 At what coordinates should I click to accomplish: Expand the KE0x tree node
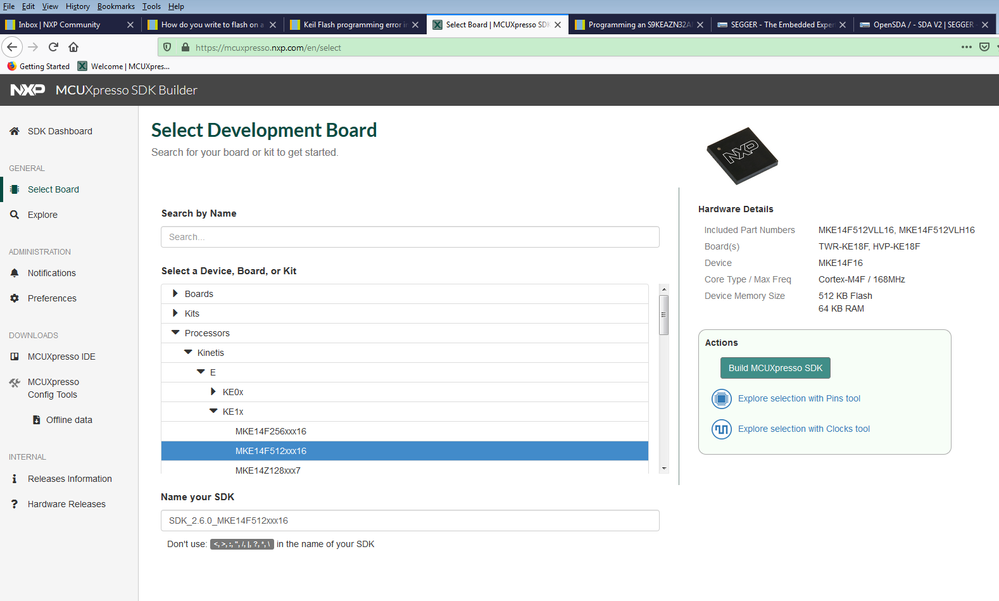[x=213, y=391]
